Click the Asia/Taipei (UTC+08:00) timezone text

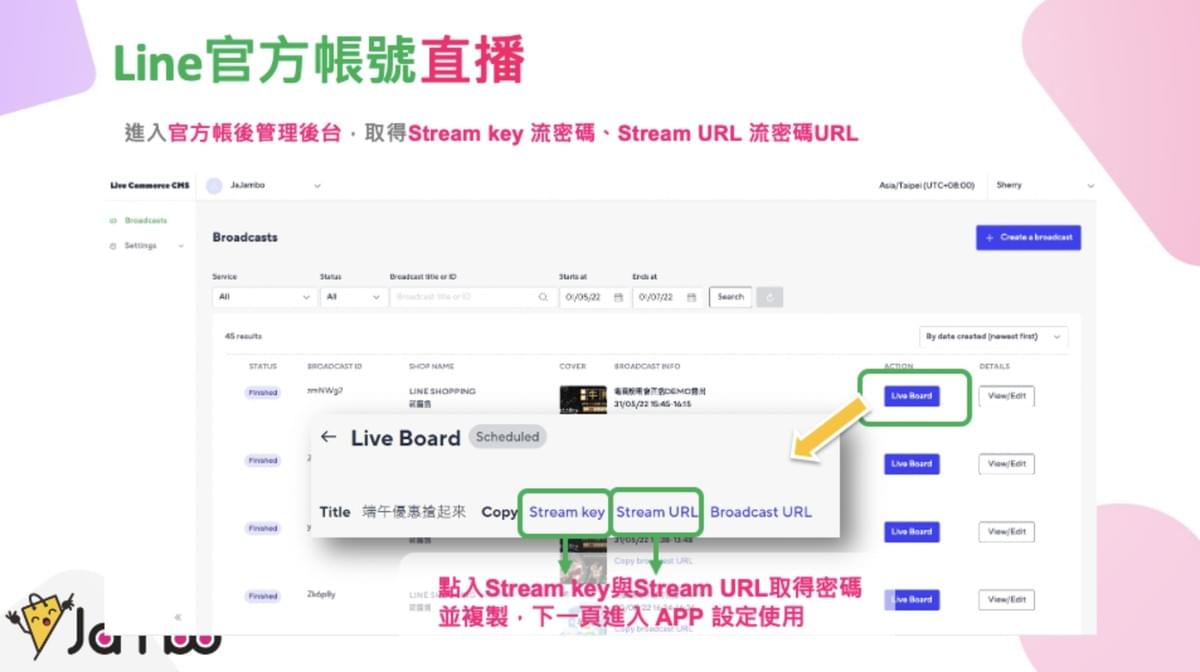(925, 185)
